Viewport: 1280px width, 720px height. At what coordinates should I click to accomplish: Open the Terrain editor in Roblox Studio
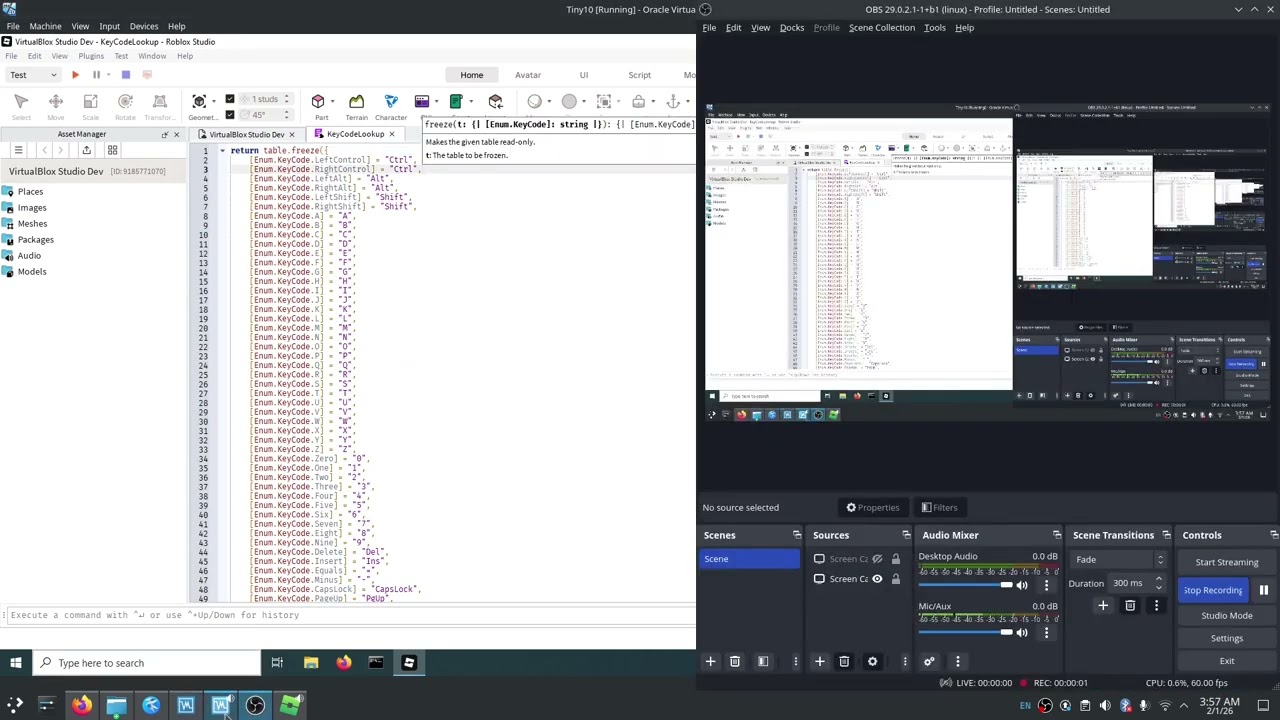(356, 105)
